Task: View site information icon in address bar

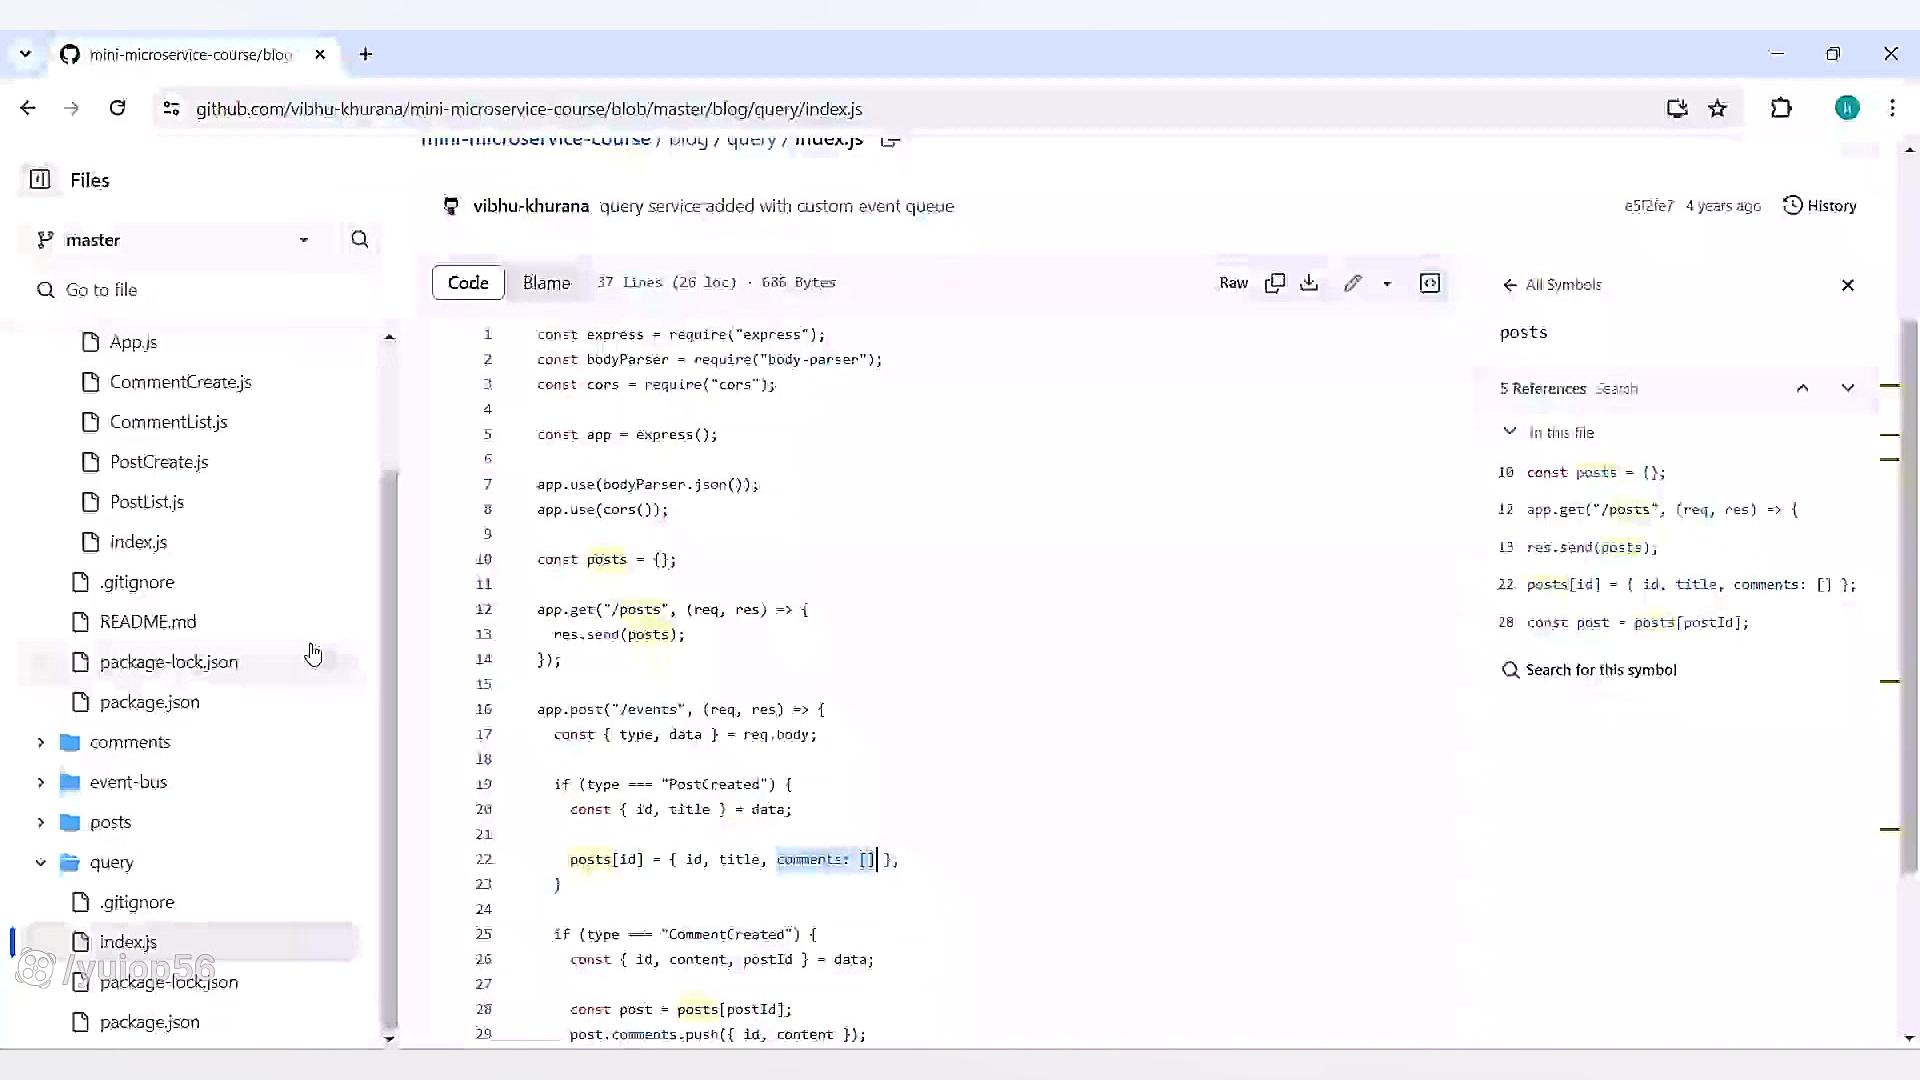Action: coord(171,108)
